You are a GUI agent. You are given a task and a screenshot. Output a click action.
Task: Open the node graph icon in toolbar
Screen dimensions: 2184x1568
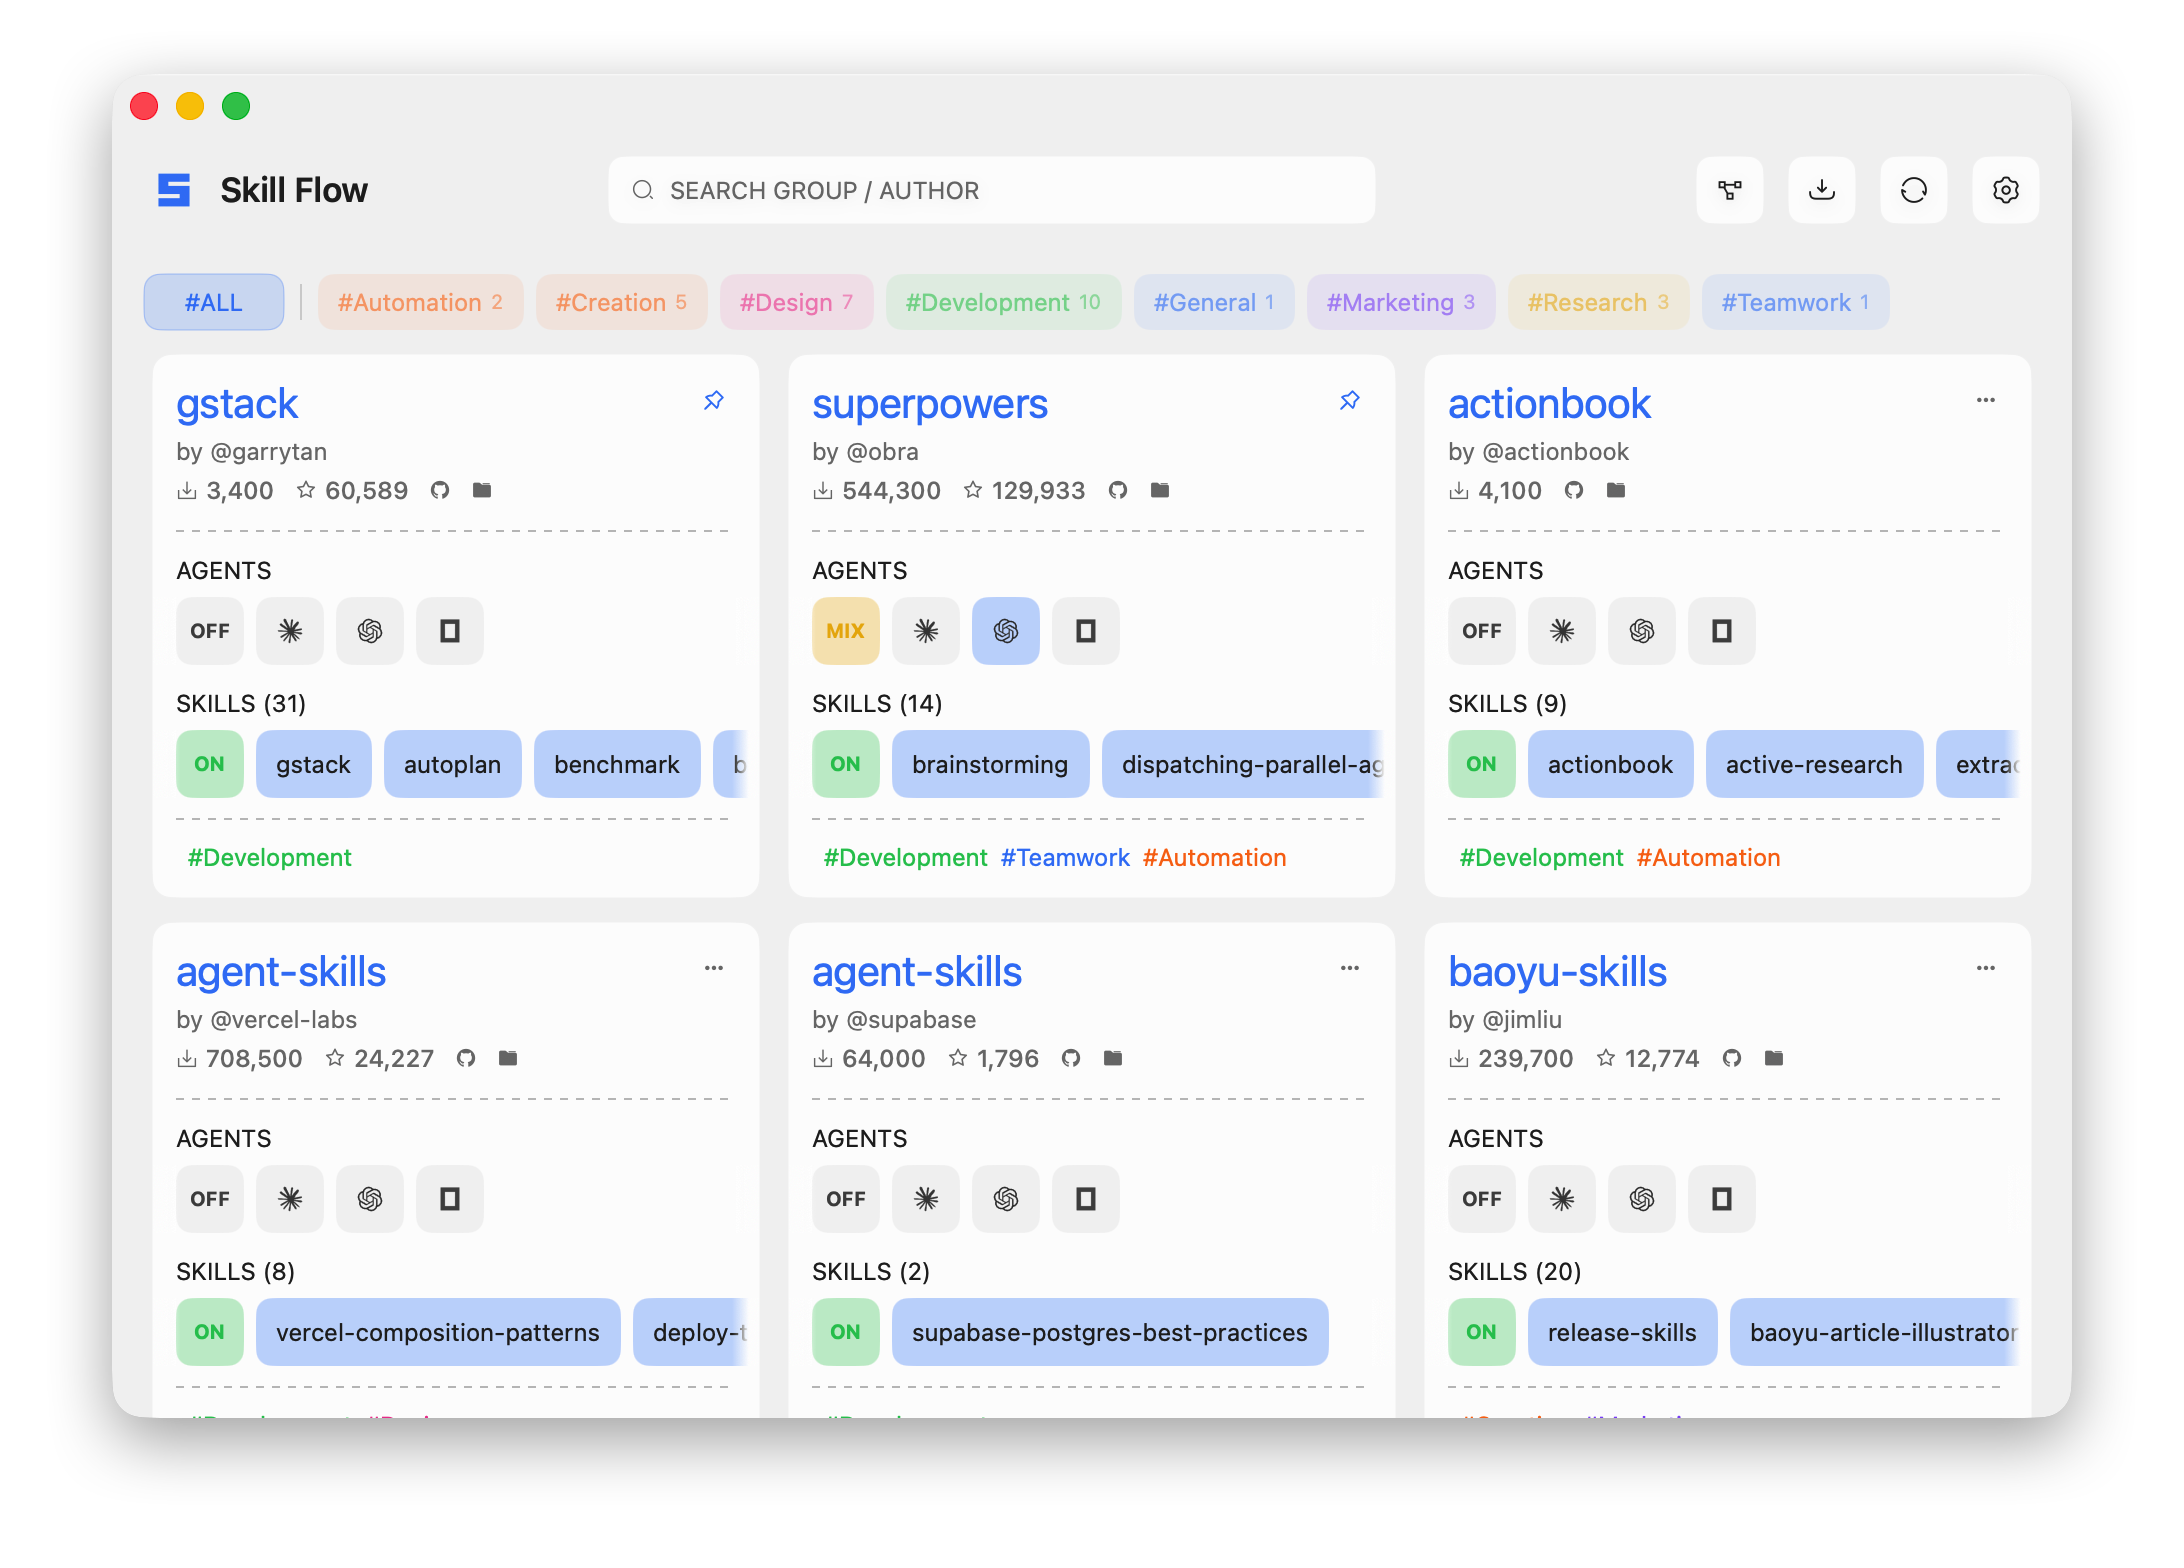tap(1729, 190)
